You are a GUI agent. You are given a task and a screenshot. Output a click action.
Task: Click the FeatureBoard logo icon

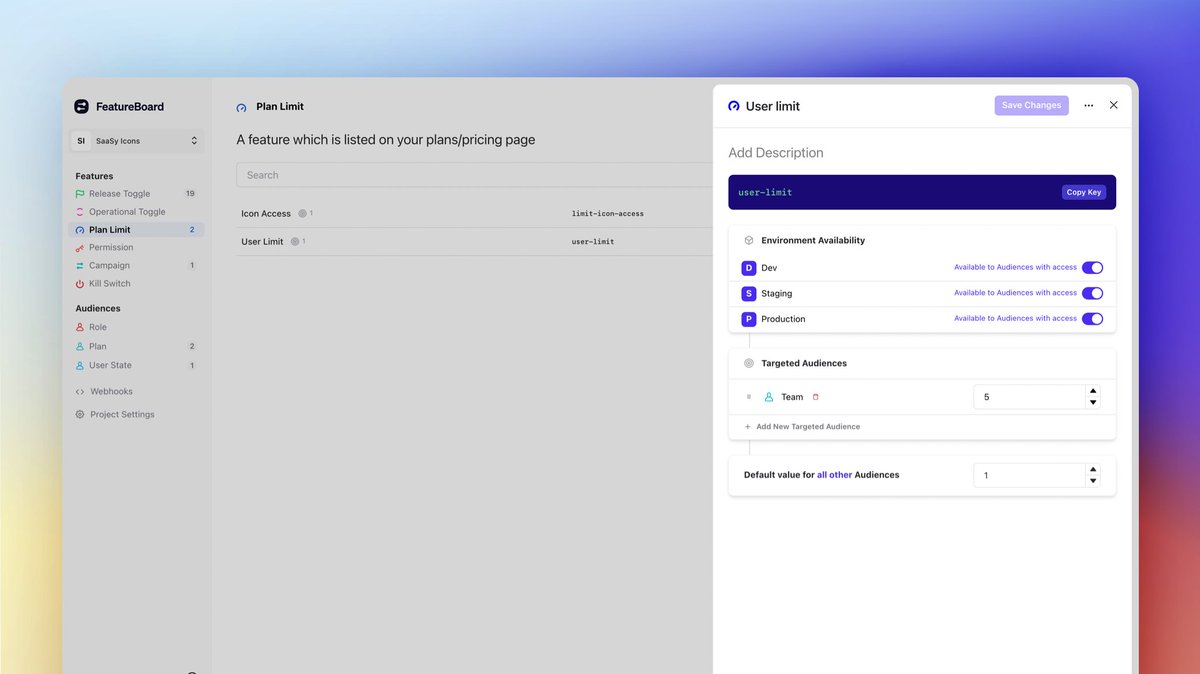click(x=80, y=105)
